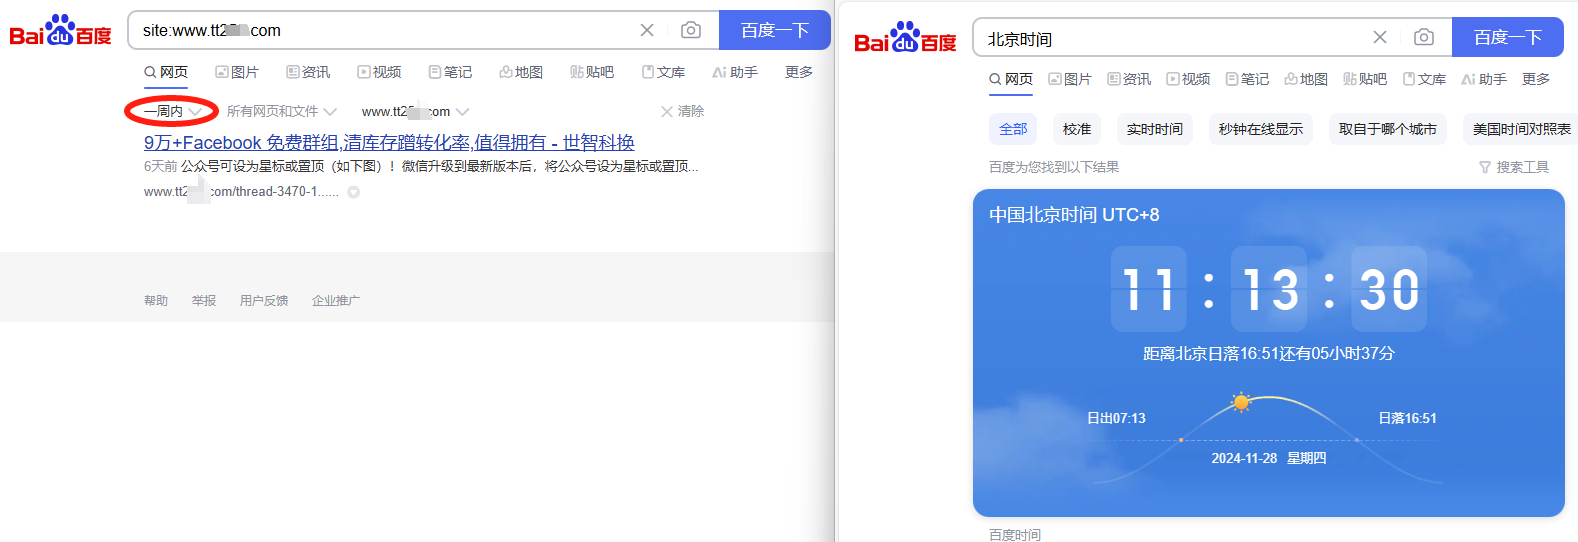Open AI 助手 tab in left window

coord(735,72)
